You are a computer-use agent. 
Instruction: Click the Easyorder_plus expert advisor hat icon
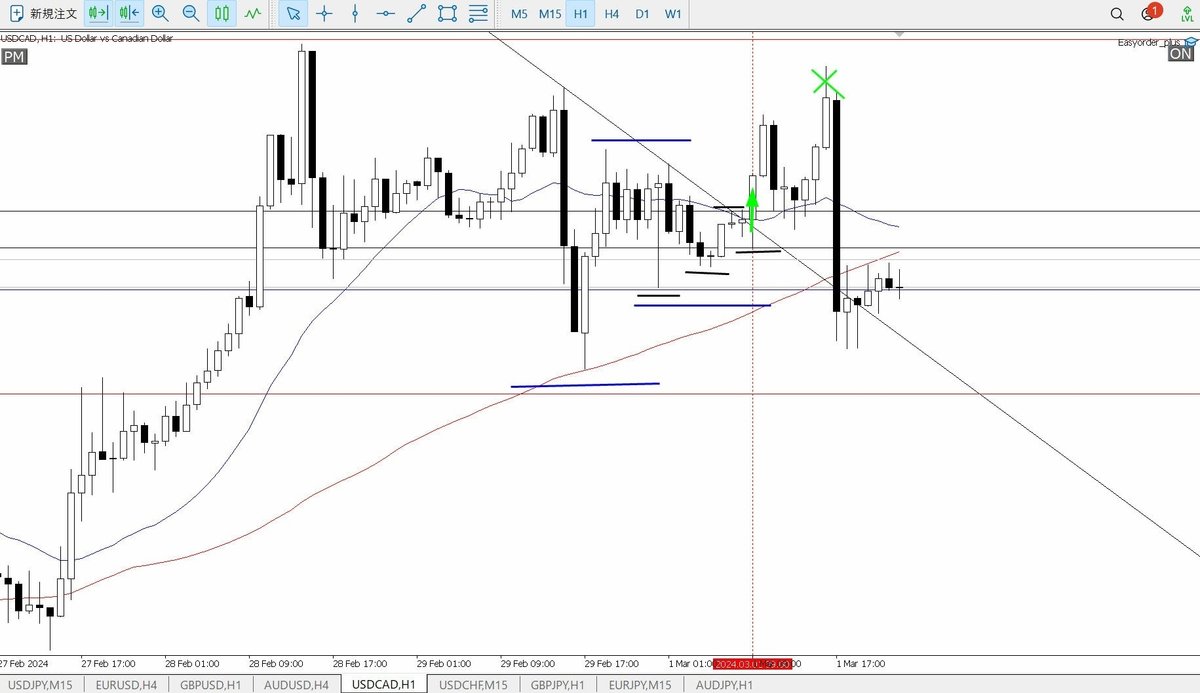pyautogui.click(x=1190, y=43)
